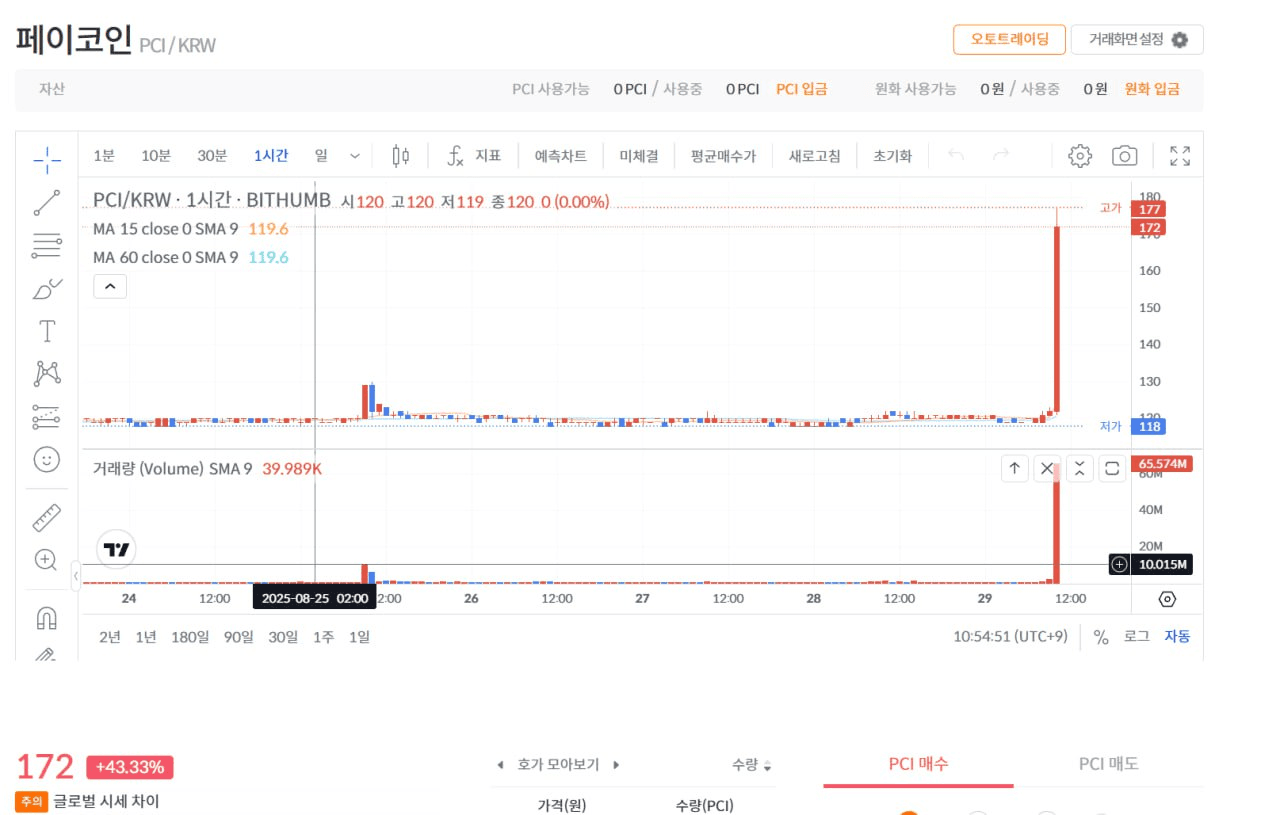Open chart settings gear icon
Viewport: 1280px width, 815px height.
1079,156
